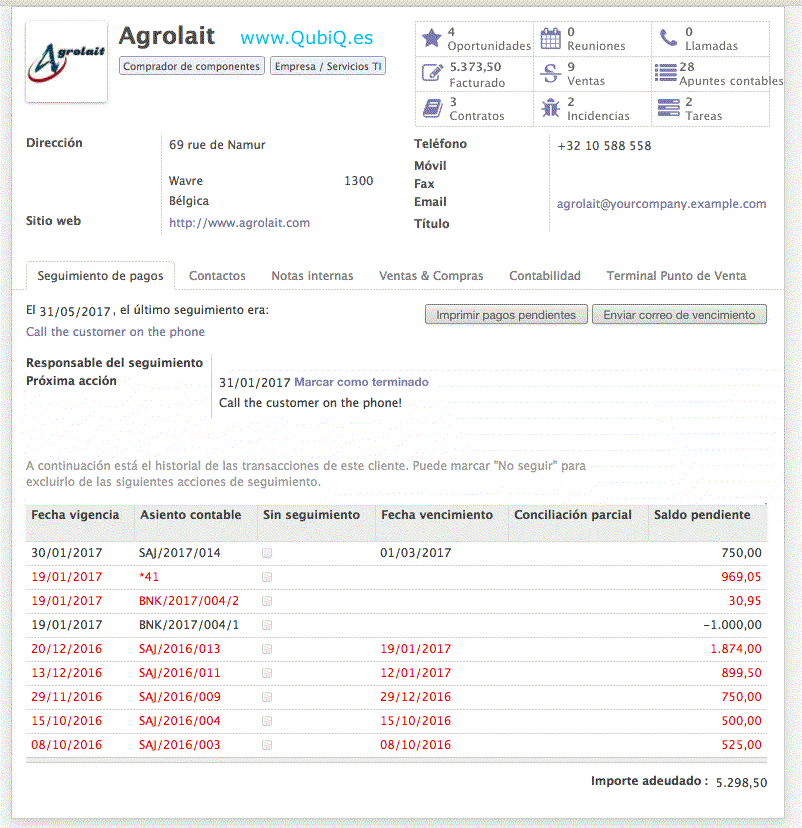
Task: Click the star icon for Oportunidades
Action: (x=431, y=39)
